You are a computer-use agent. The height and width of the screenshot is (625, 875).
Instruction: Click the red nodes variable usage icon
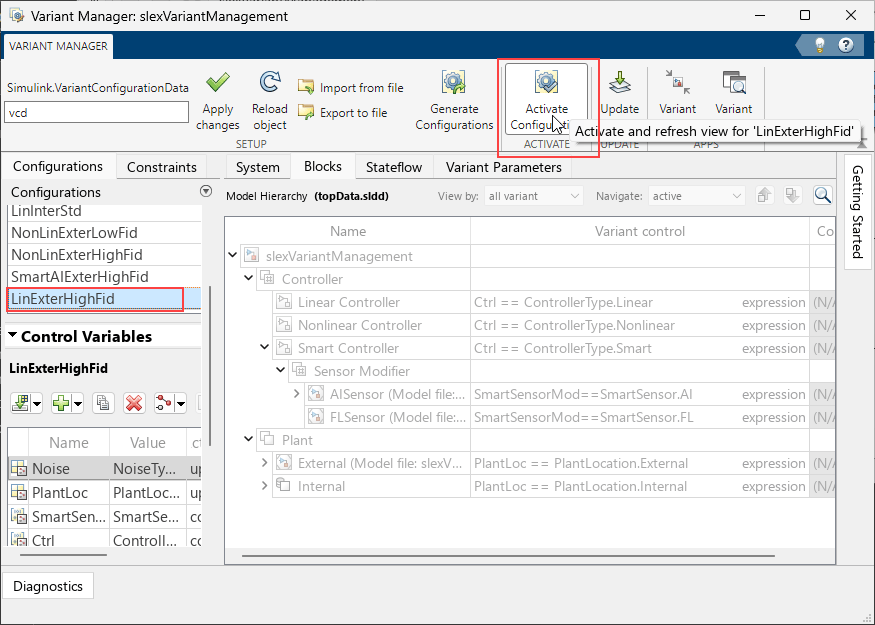coord(164,403)
